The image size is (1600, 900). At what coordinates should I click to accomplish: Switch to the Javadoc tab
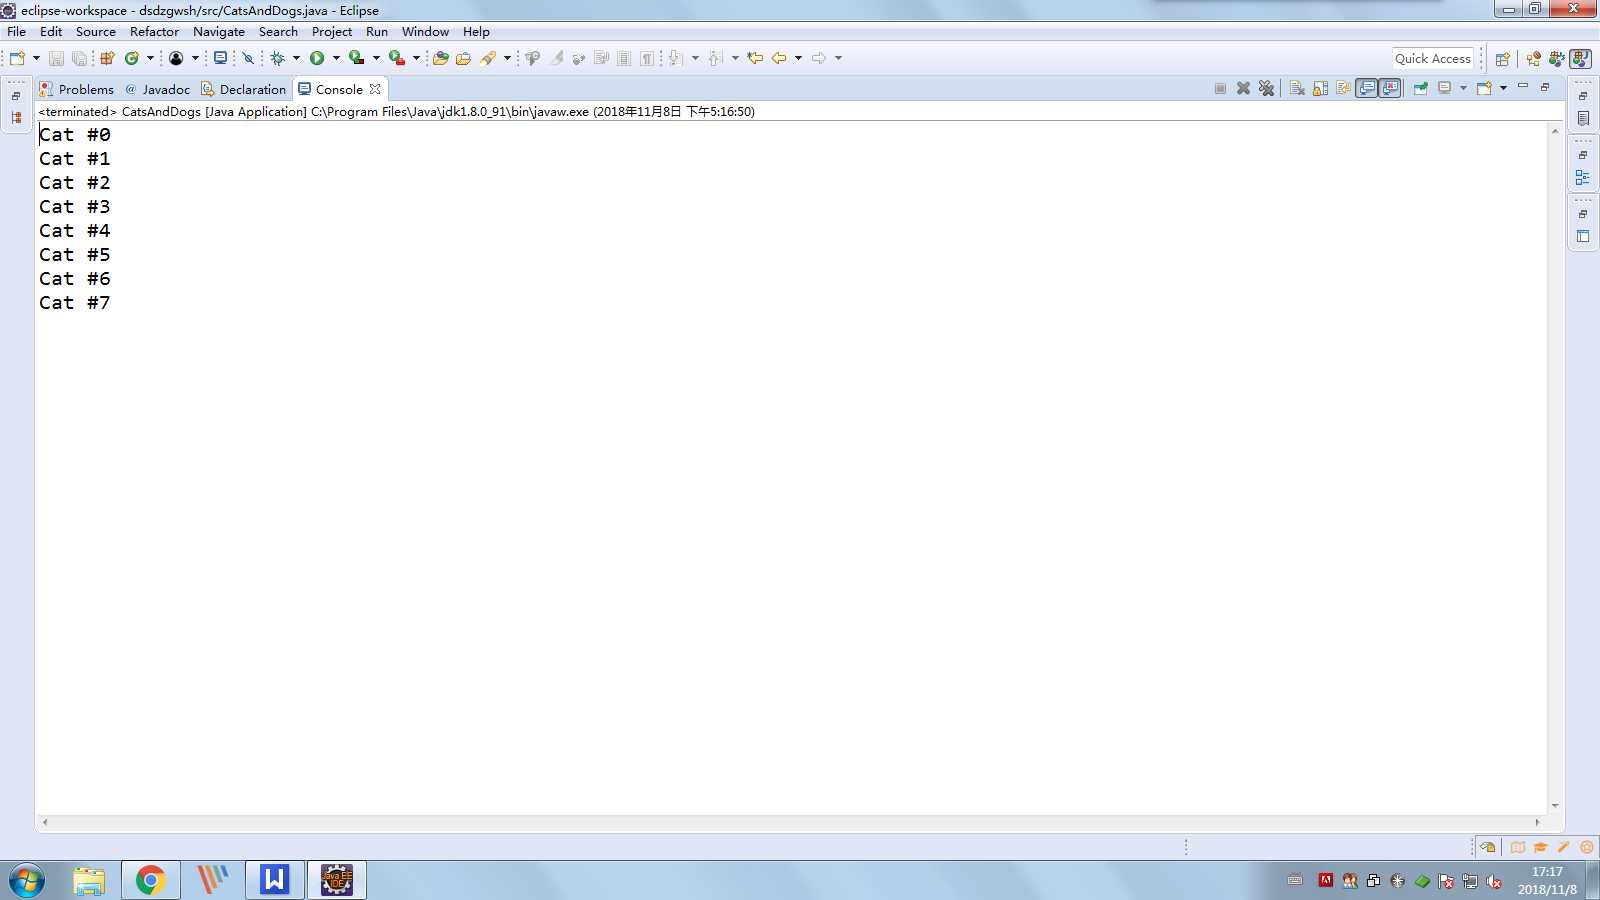coord(157,89)
